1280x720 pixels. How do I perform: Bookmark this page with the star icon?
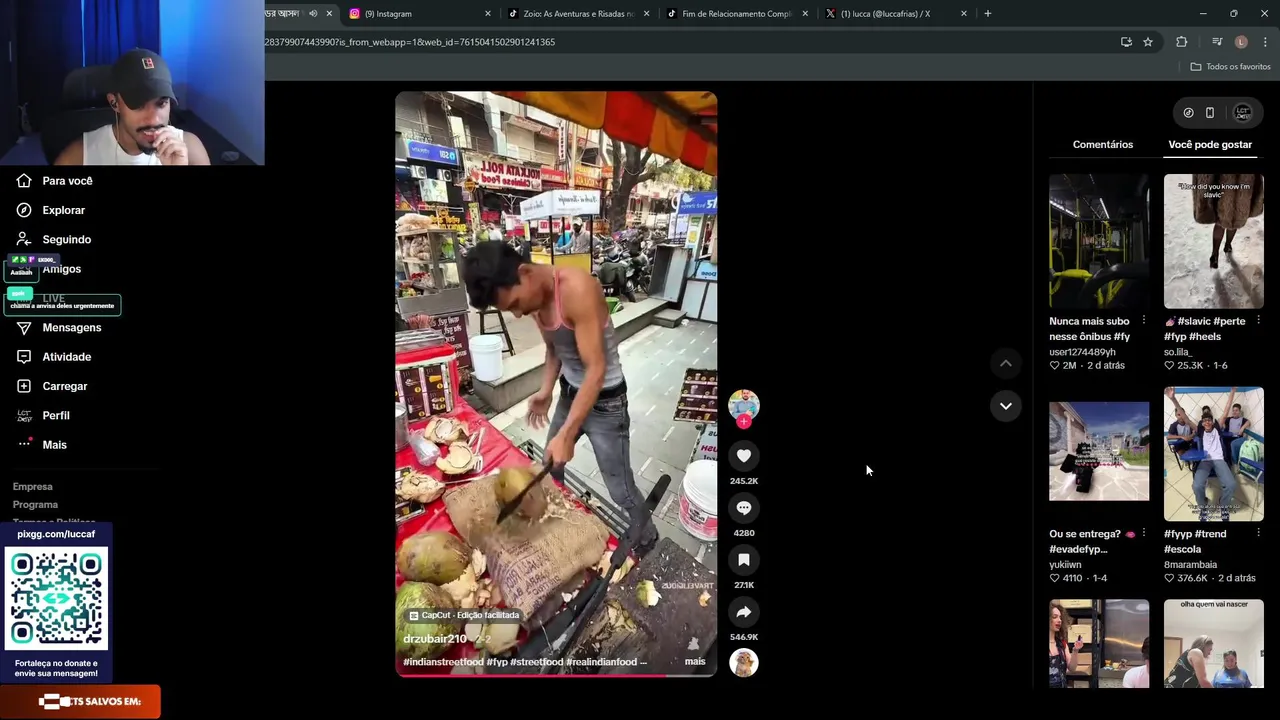1148,42
